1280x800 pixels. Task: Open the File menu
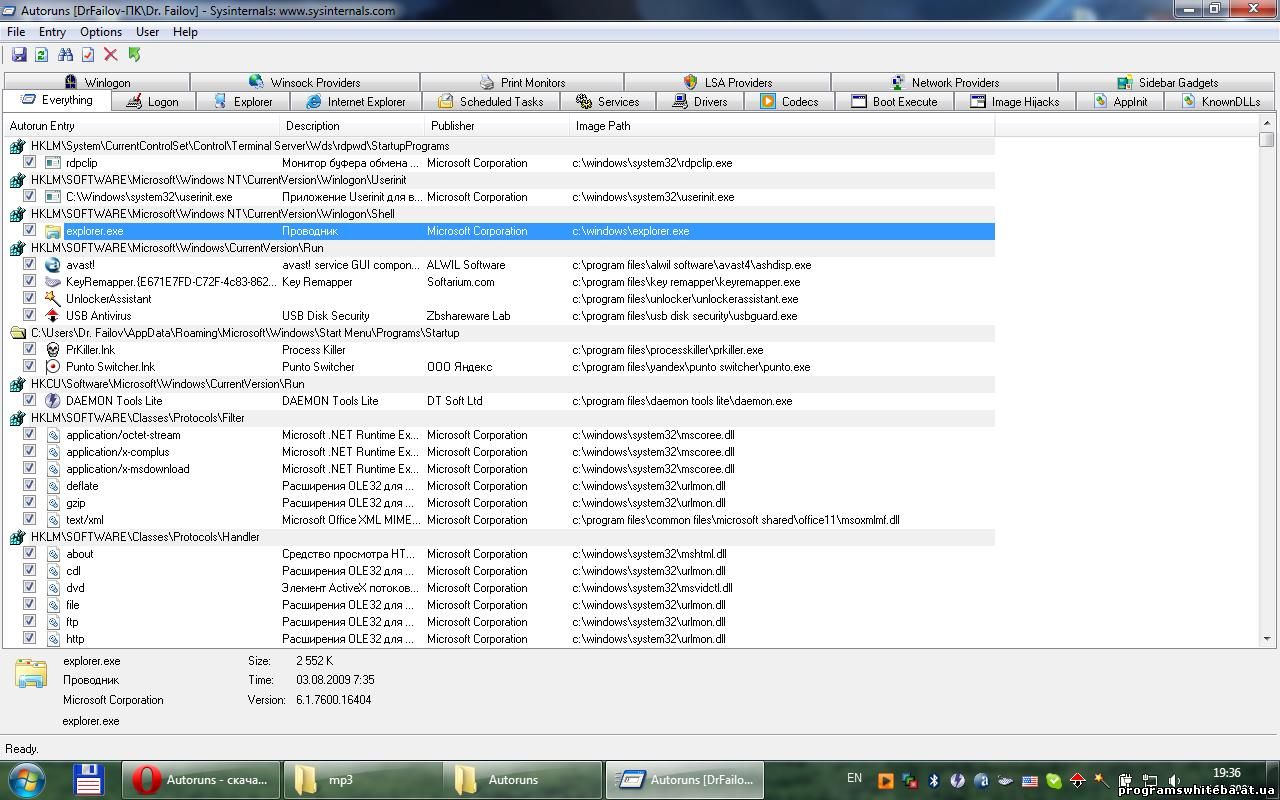click(x=16, y=32)
